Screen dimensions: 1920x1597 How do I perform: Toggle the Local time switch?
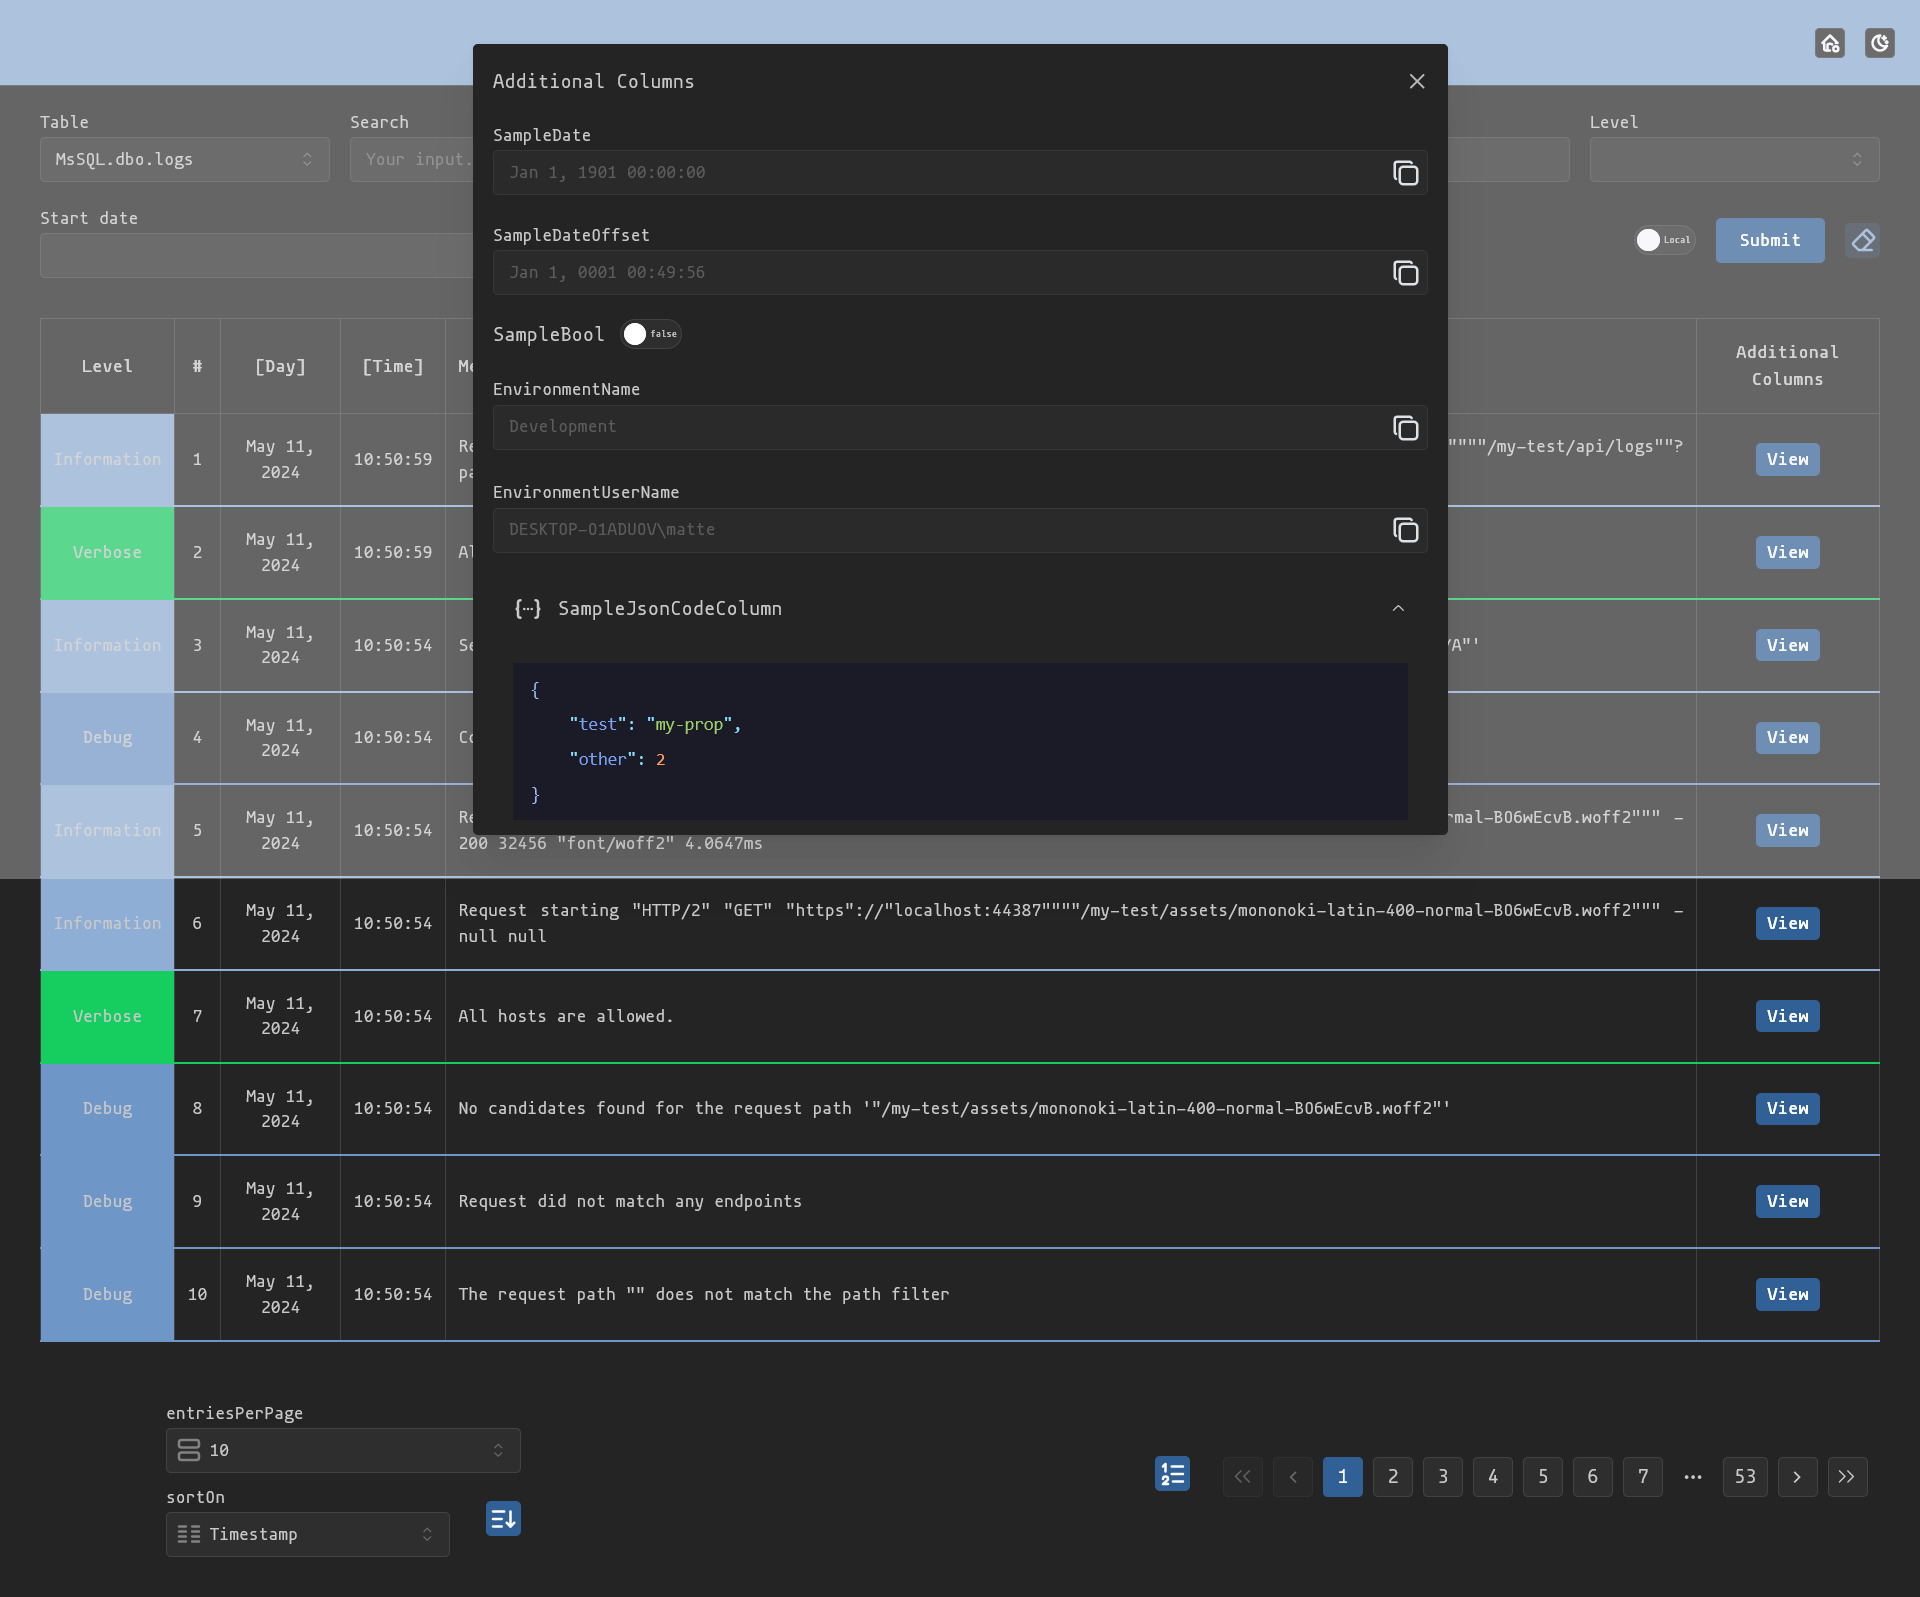coord(1664,240)
